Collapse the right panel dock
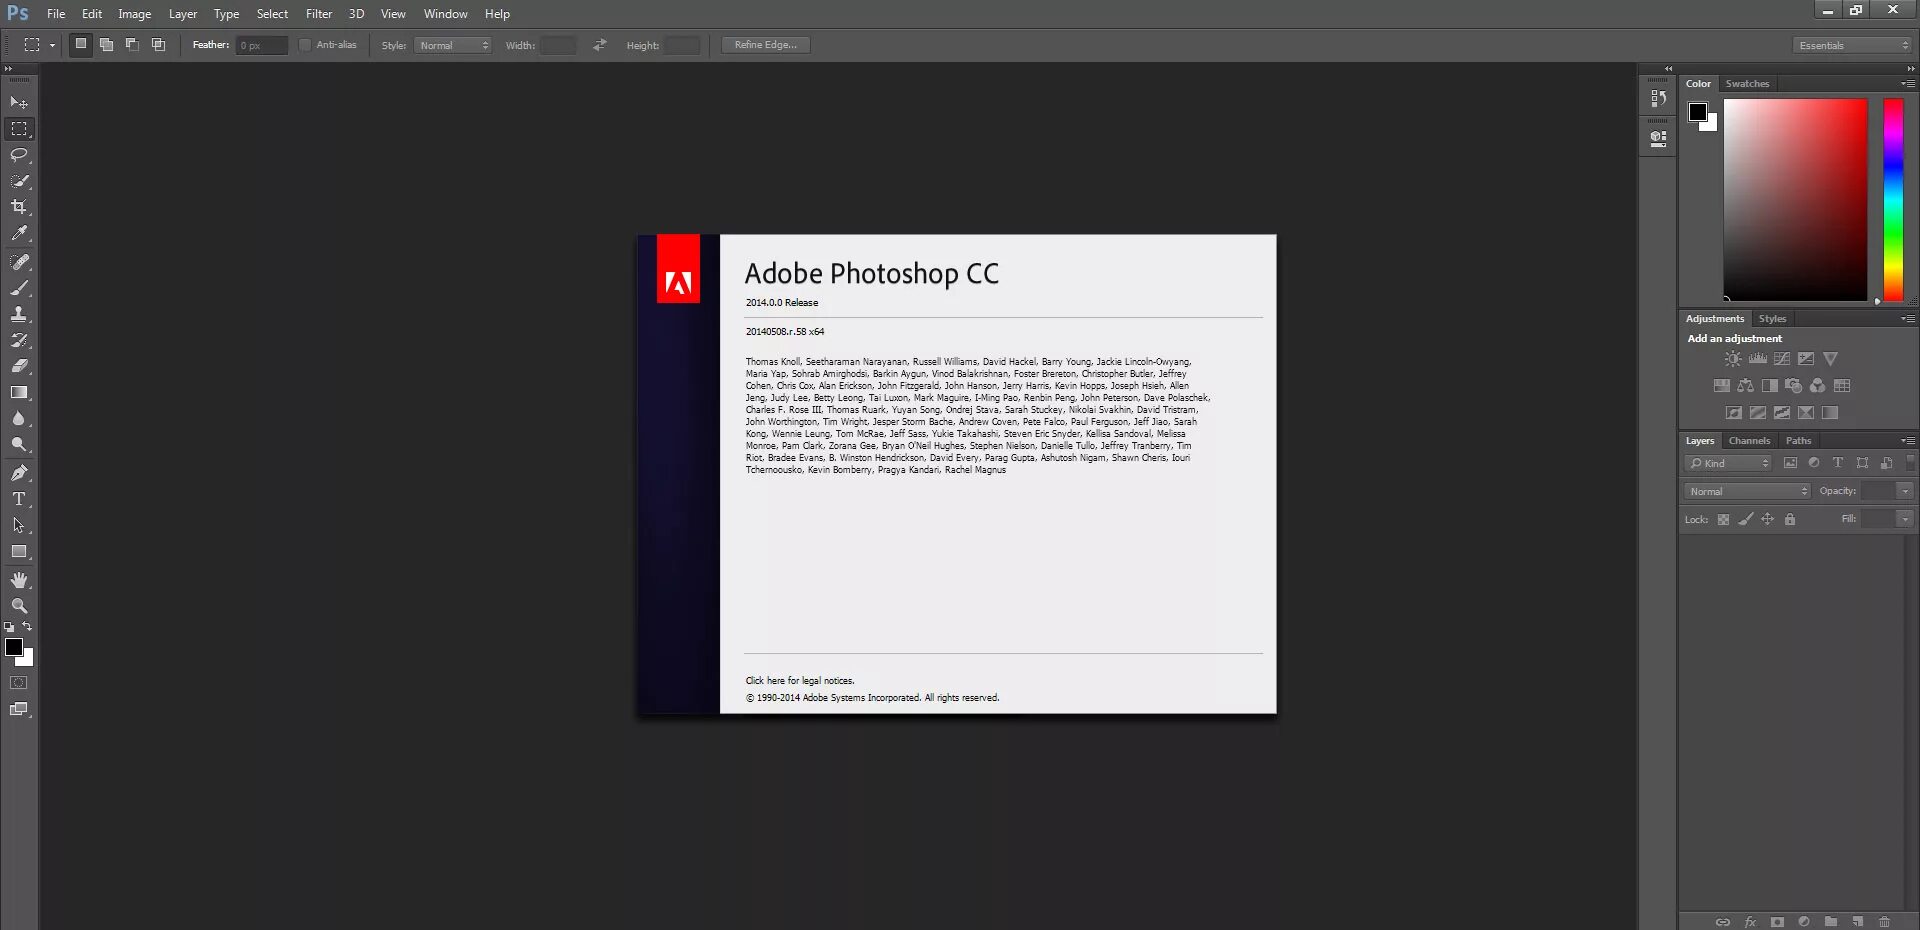 1911,69
